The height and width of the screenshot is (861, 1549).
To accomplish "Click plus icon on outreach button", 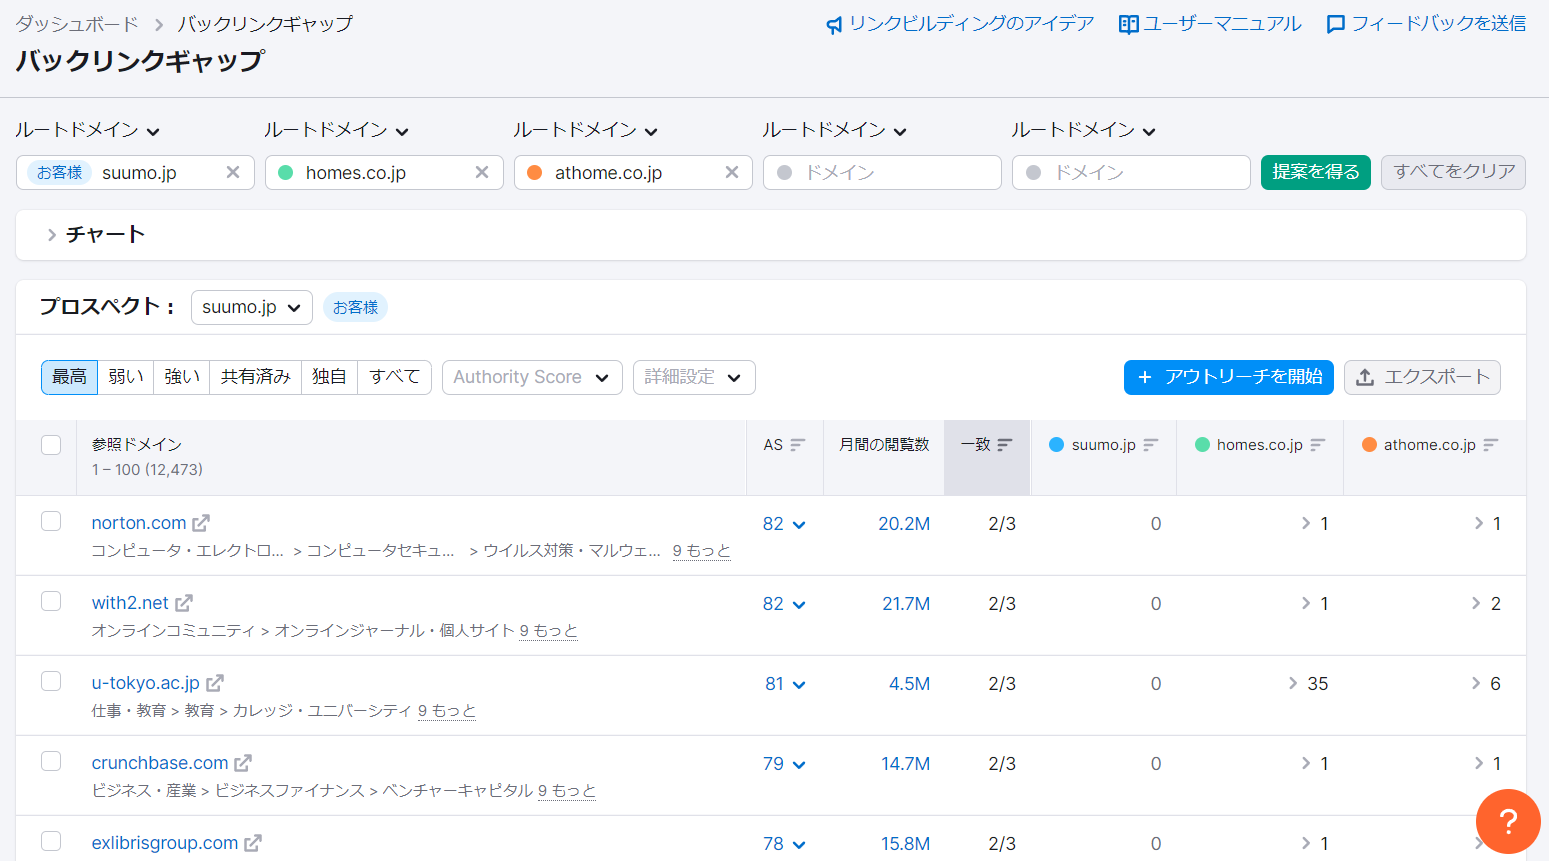I will coord(1145,377).
